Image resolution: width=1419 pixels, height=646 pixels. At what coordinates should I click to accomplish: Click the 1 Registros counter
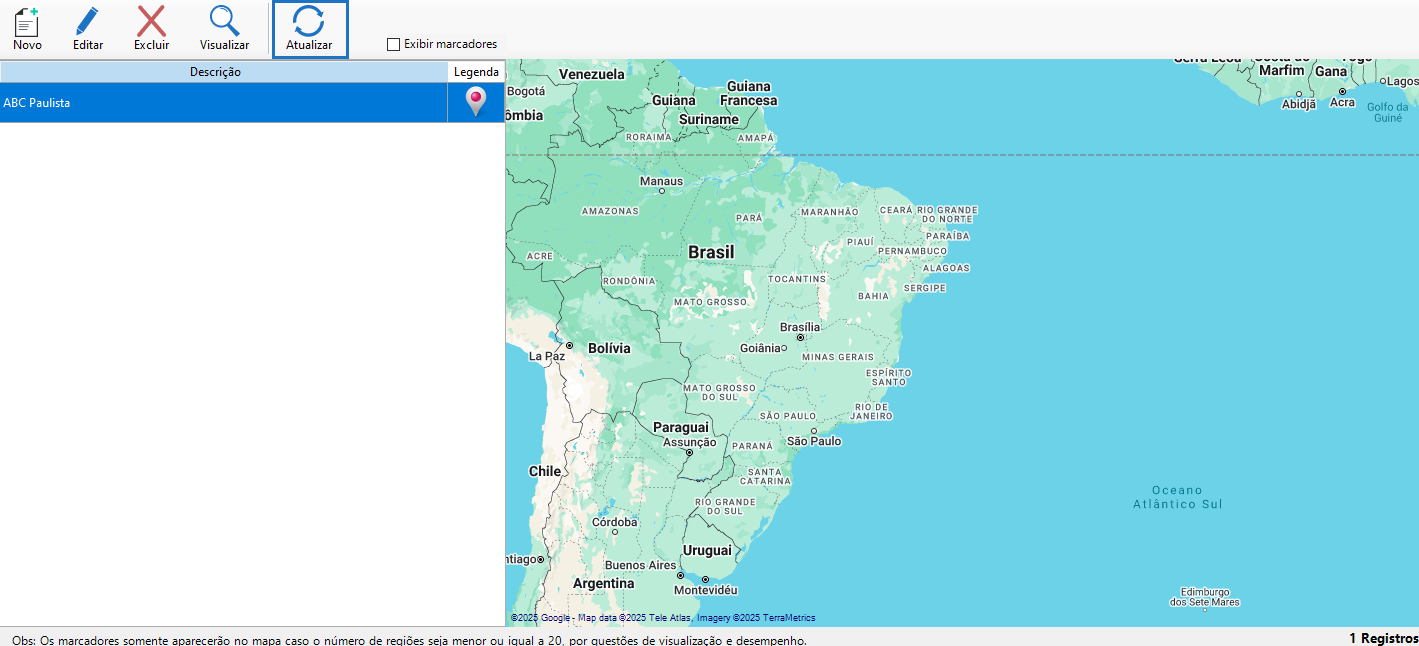(1383, 637)
